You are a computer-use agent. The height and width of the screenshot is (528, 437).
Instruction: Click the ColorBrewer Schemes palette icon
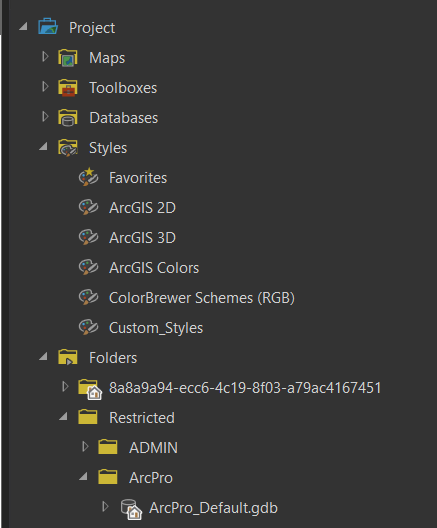tap(88, 297)
